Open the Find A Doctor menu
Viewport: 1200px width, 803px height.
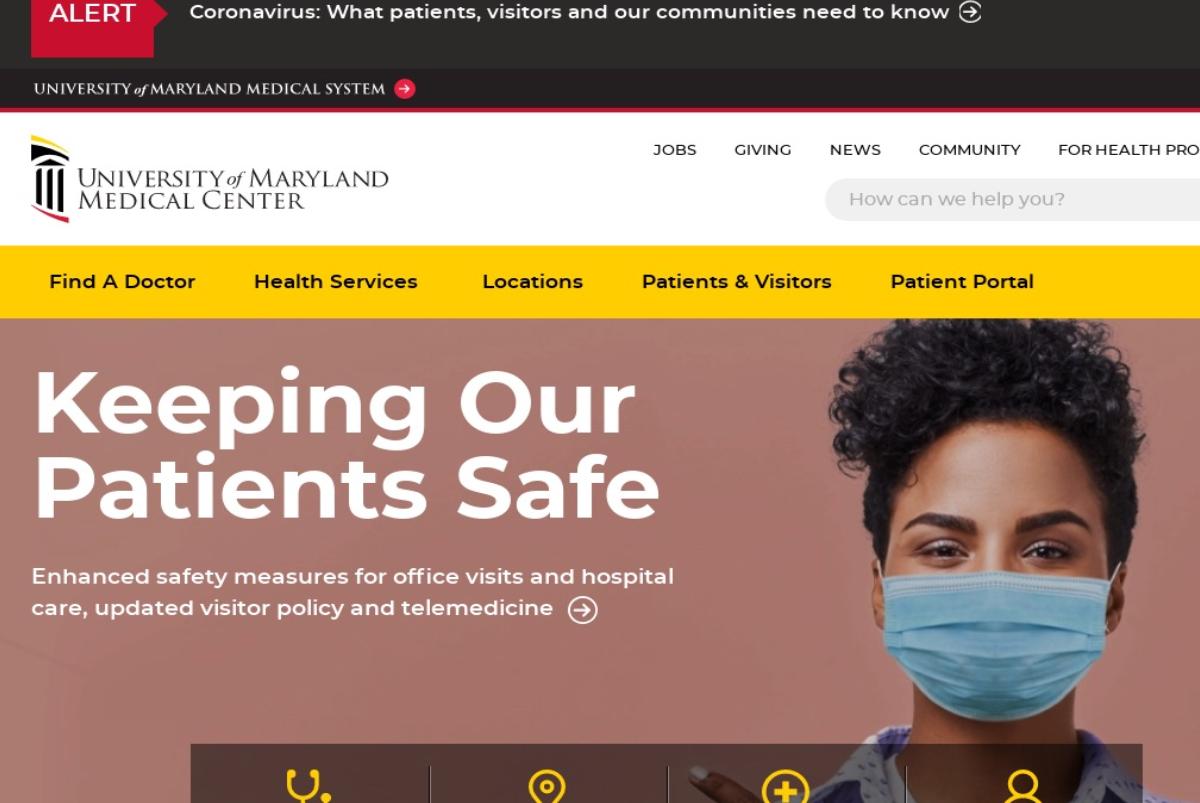coord(122,282)
